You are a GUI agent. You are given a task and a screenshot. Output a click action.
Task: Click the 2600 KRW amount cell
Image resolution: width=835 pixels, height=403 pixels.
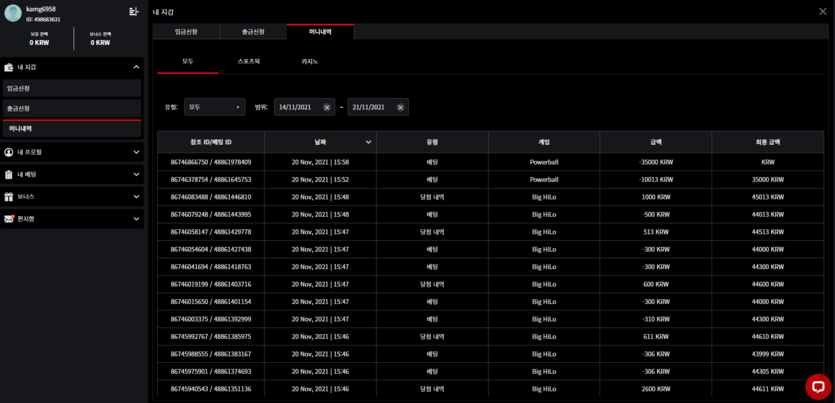click(656, 389)
